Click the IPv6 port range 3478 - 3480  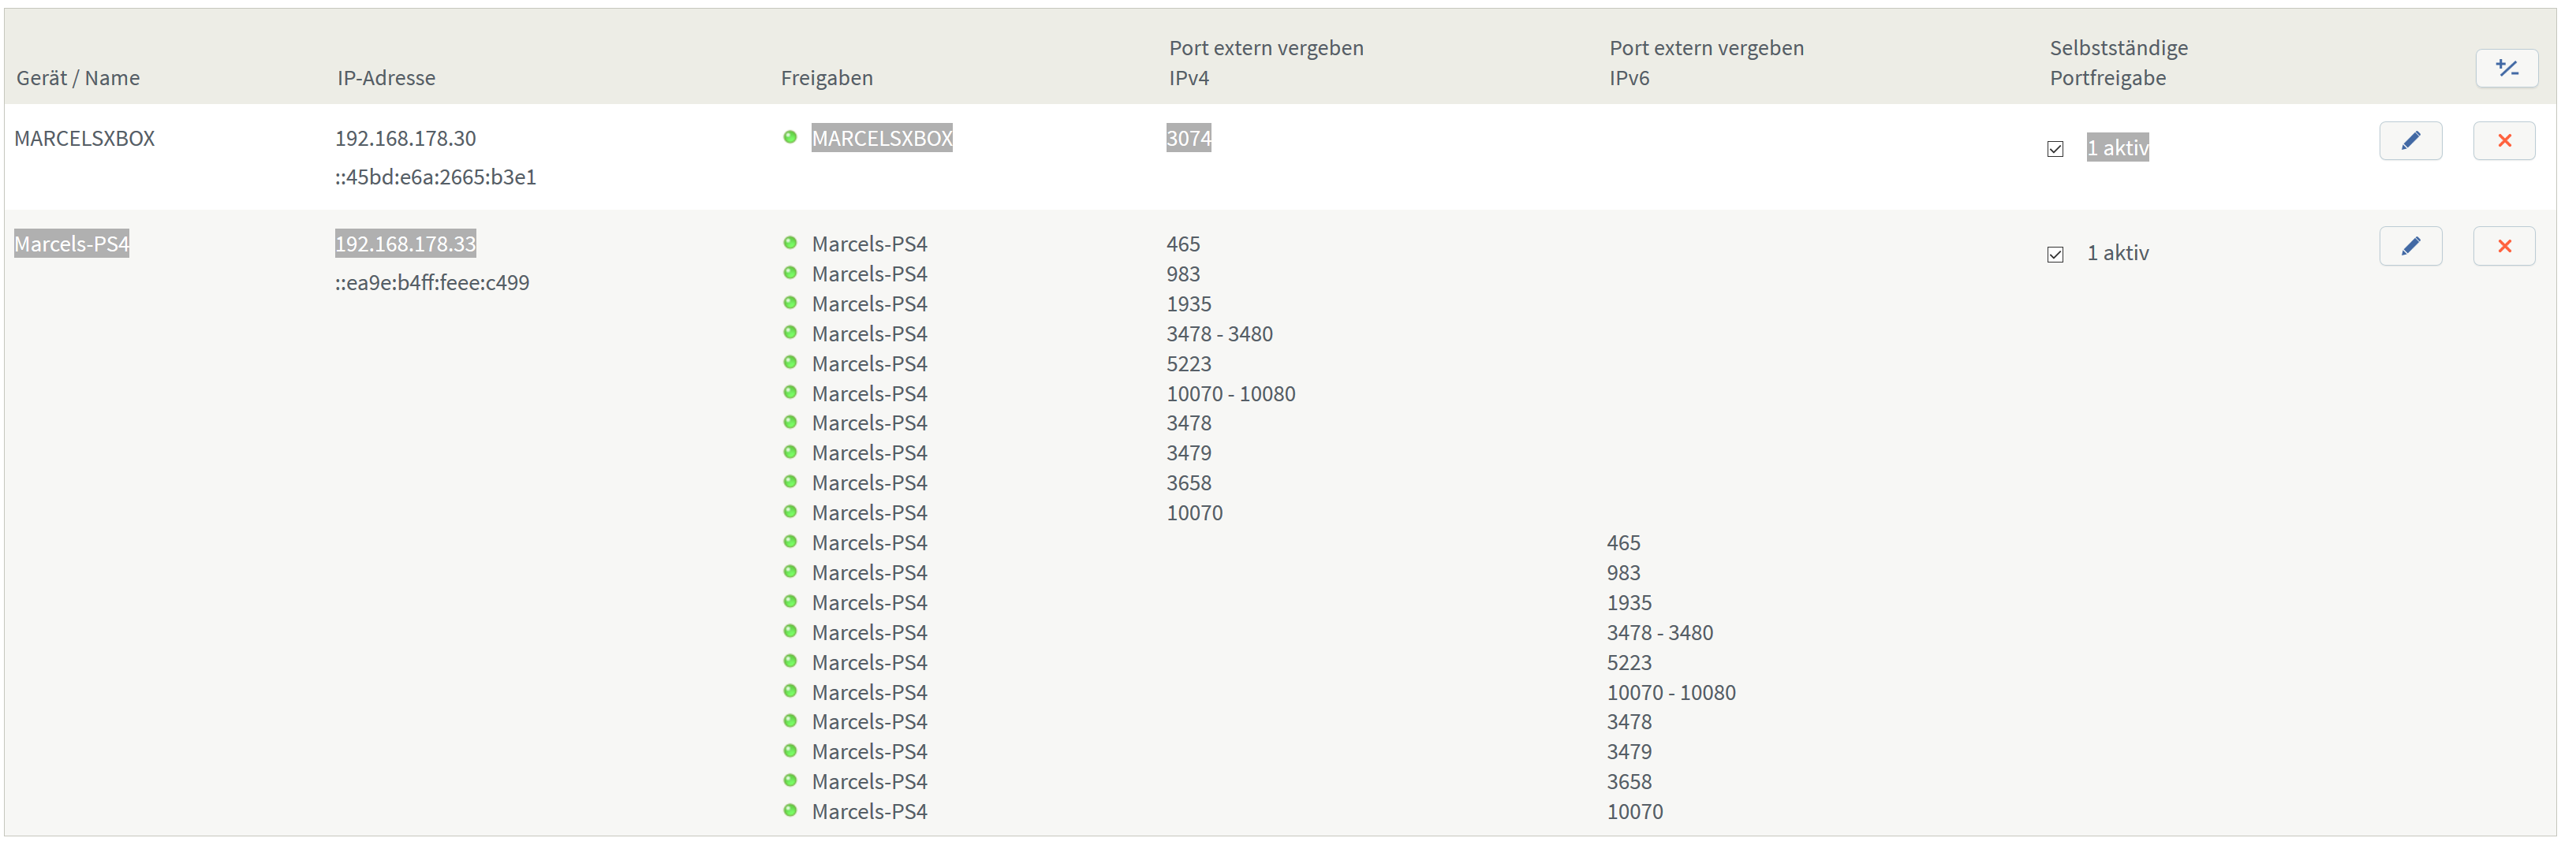(x=1659, y=633)
